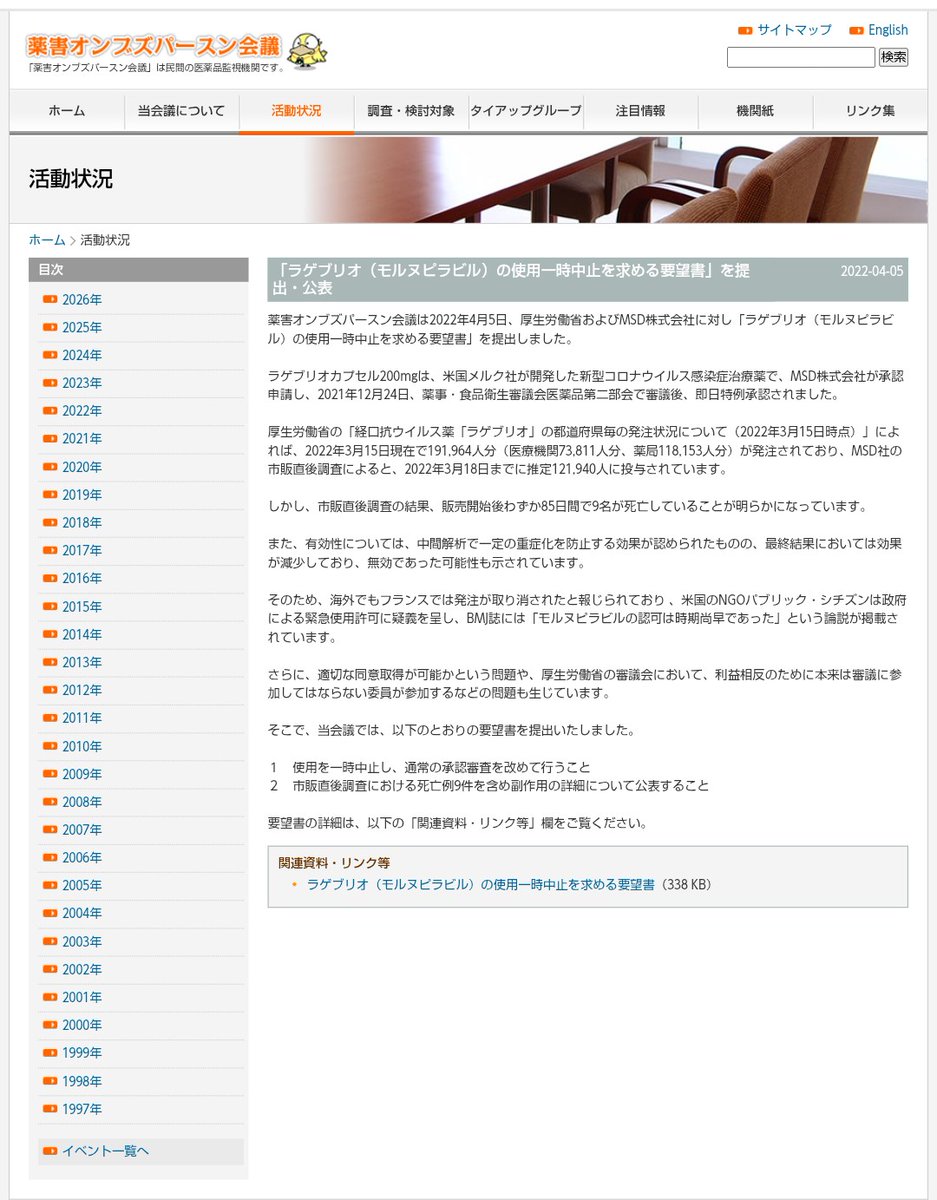Go to イベント一覧へ event list
The image size is (937, 1200).
pos(105,1151)
